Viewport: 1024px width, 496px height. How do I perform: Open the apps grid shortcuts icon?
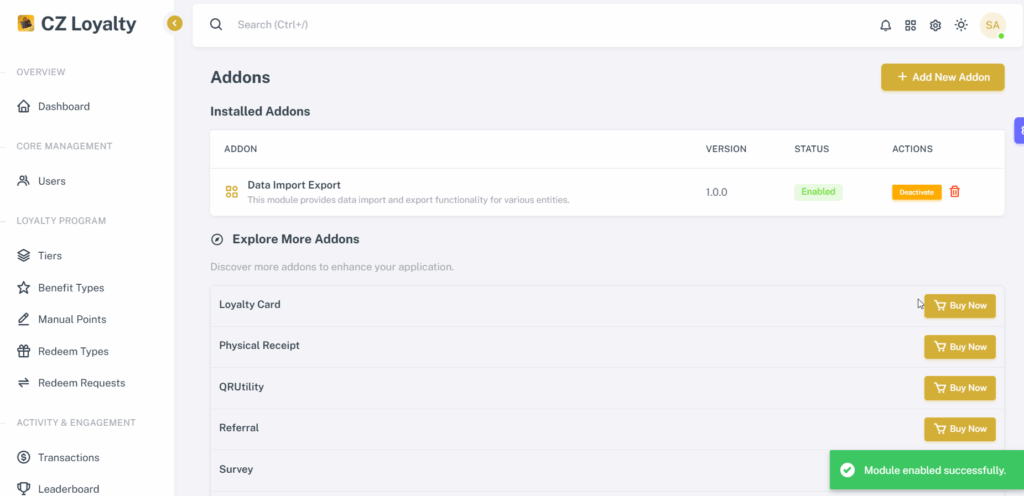[910, 25]
